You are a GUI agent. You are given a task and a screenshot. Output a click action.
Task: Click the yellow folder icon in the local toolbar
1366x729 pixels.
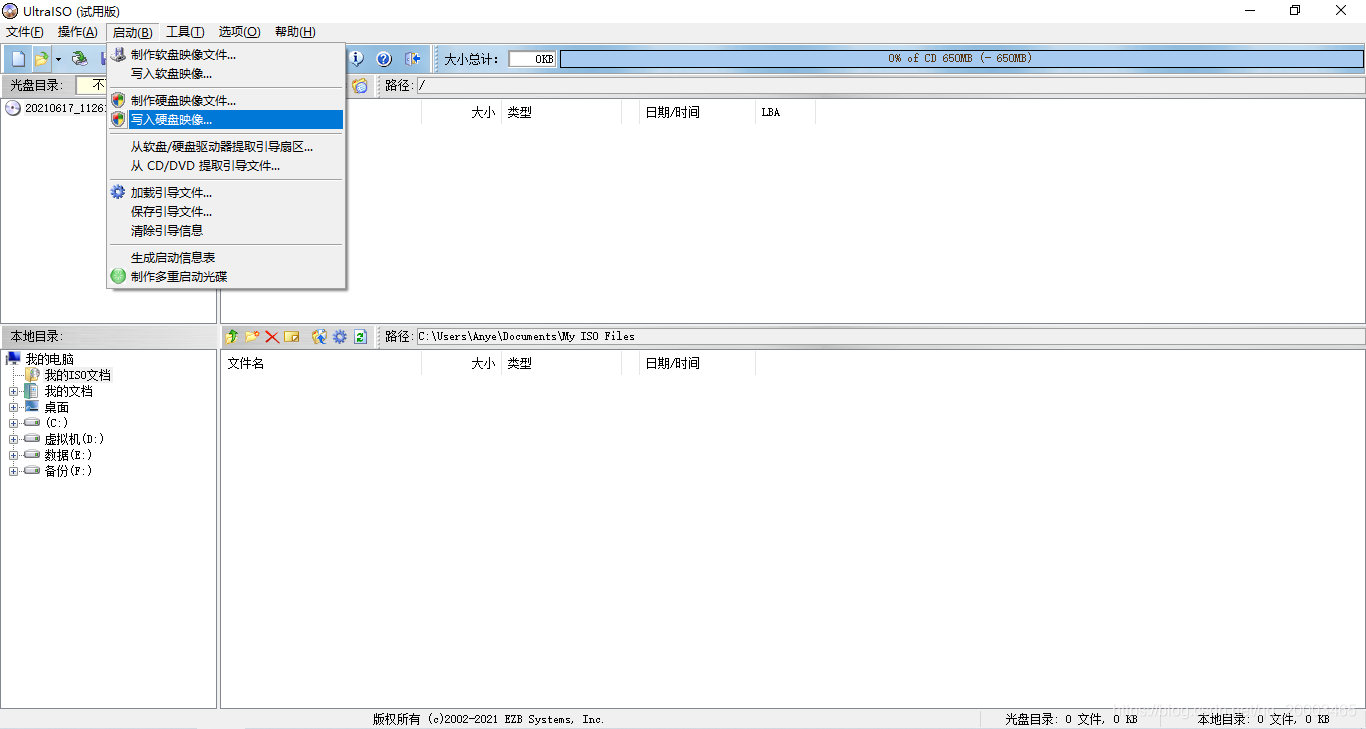pos(292,337)
